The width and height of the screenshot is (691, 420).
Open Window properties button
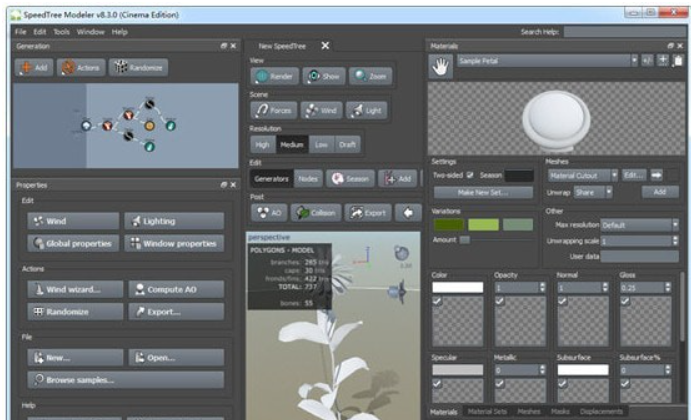174,243
